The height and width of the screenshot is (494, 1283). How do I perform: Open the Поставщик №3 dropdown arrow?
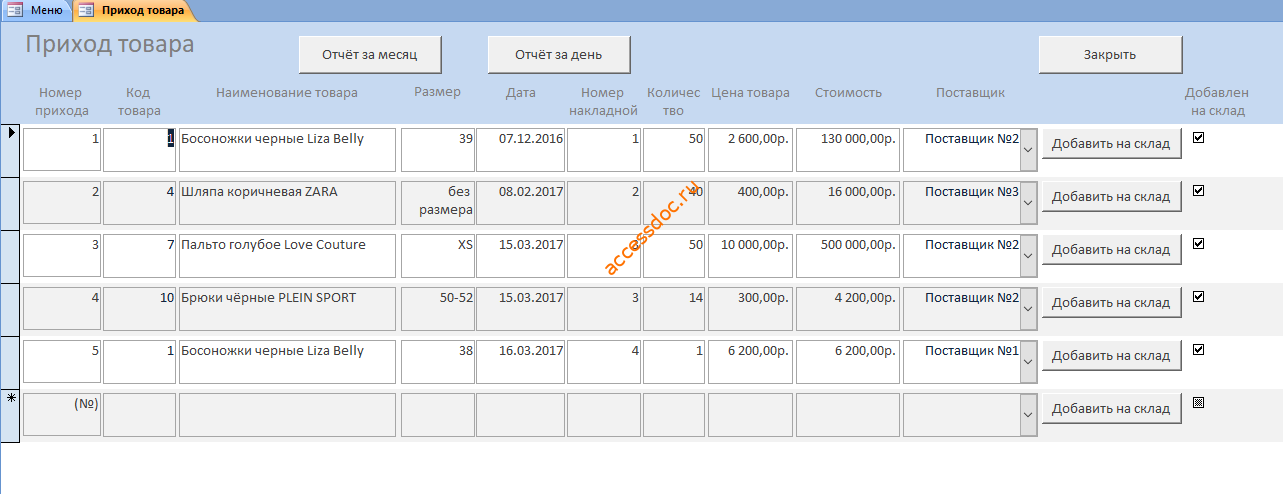[x=1028, y=202]
